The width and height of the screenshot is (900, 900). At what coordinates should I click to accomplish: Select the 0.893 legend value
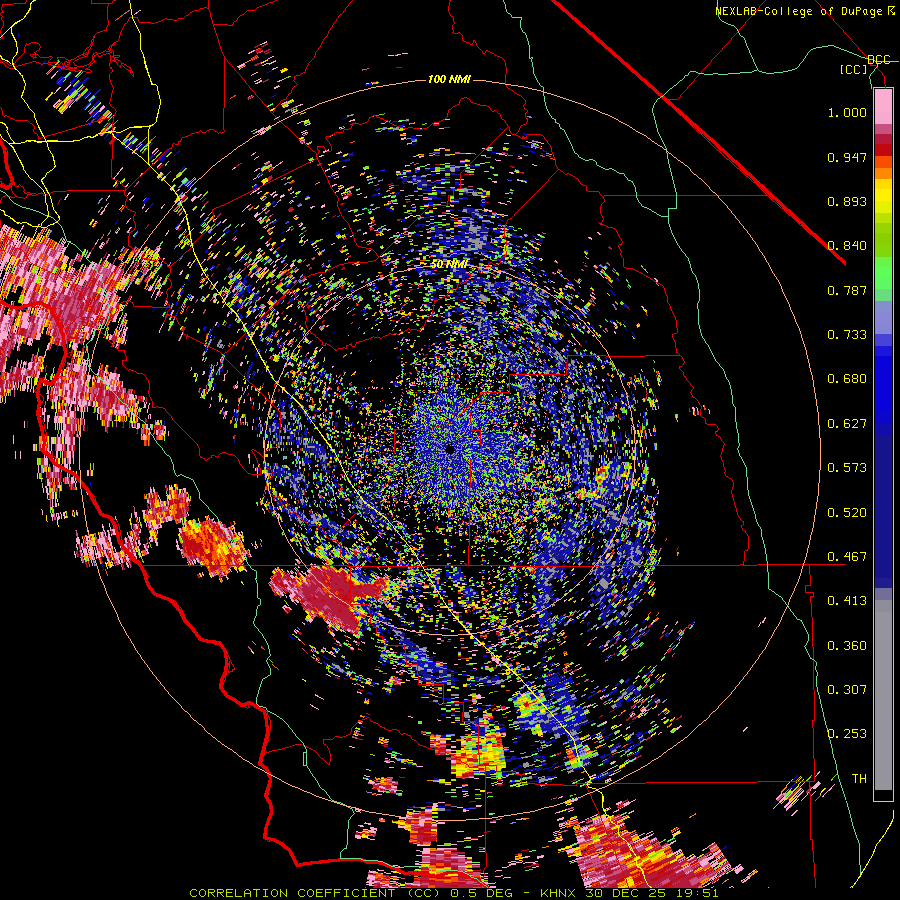(847, 201)
